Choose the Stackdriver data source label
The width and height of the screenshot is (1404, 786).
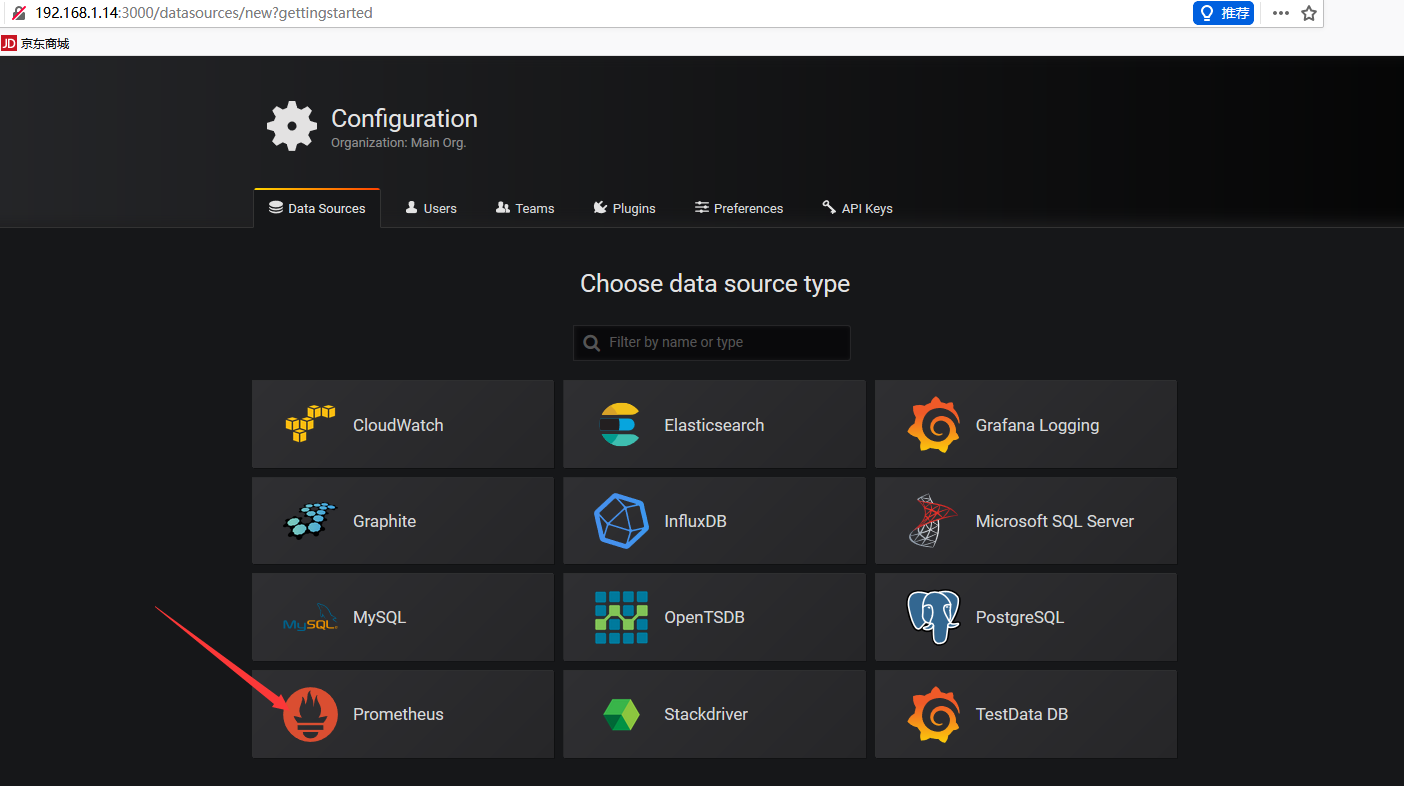coord(706,714)
